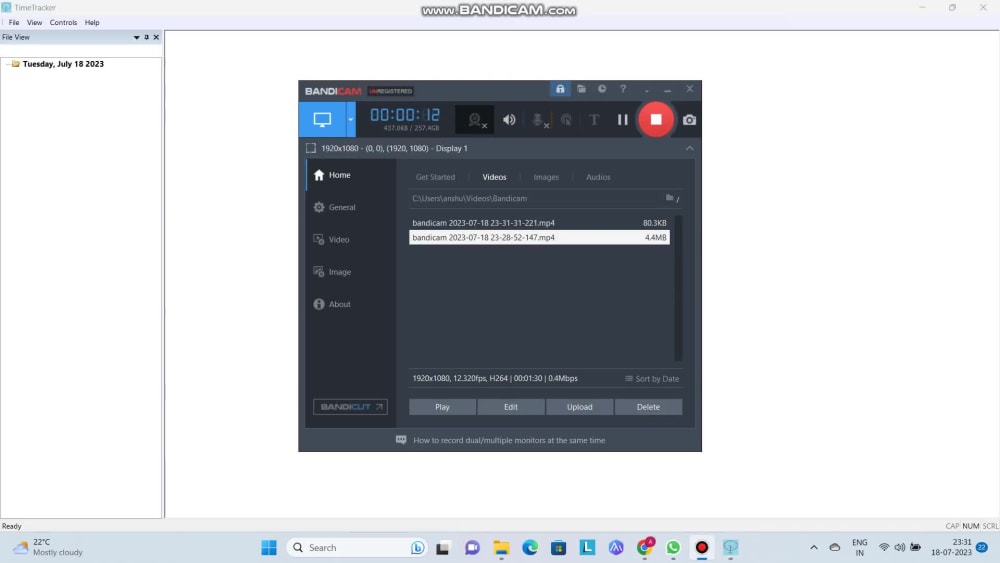Open the Sort by Date option

[652, 379]
